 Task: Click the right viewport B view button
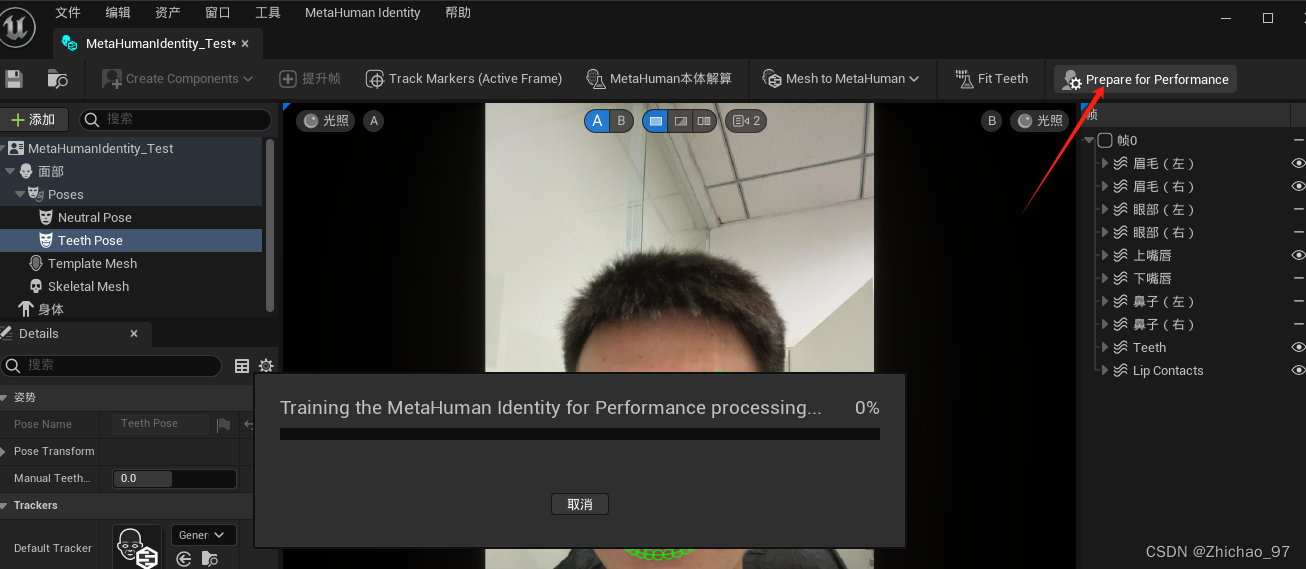[x=992, y=120]
